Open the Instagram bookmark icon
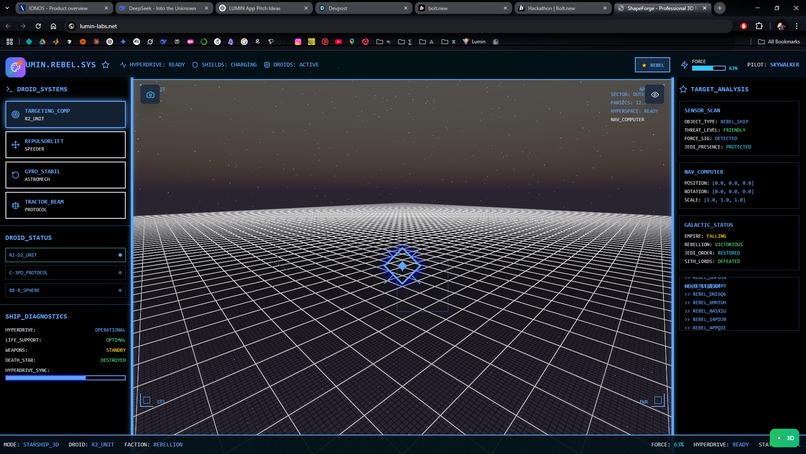Screen dimensions: 806x454 pos(298,42)
